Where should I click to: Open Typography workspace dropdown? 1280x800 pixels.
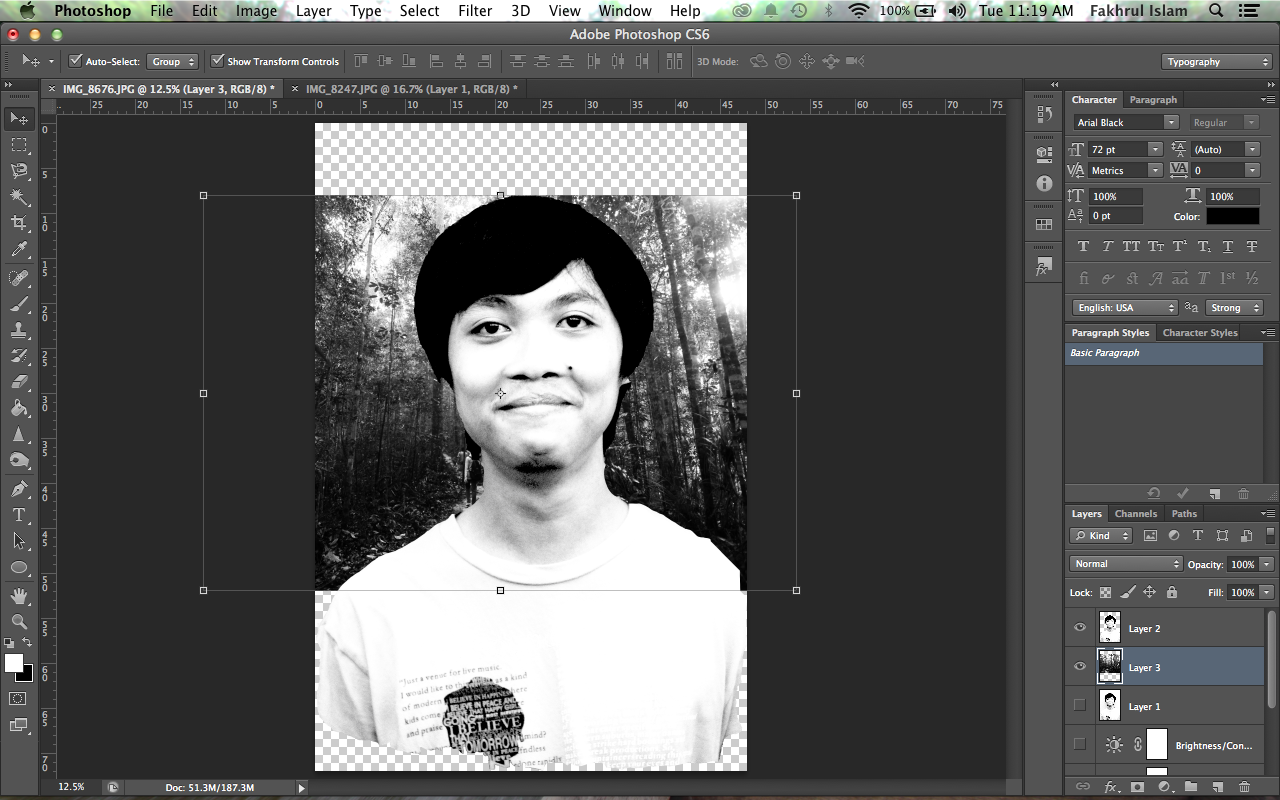click(x=1217, y=62)
